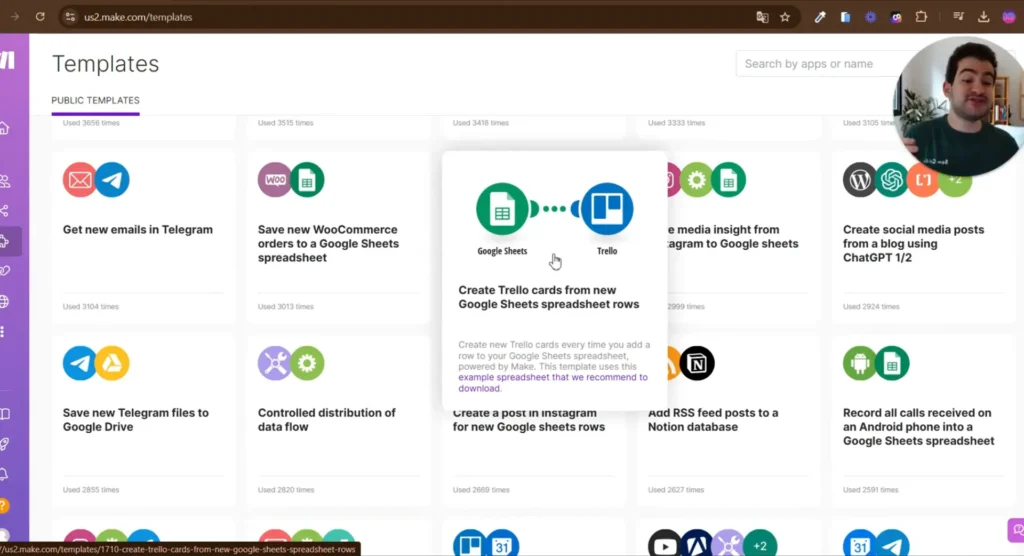Open the Resource hub book icon in sidebar

click(x=5, y=414)
